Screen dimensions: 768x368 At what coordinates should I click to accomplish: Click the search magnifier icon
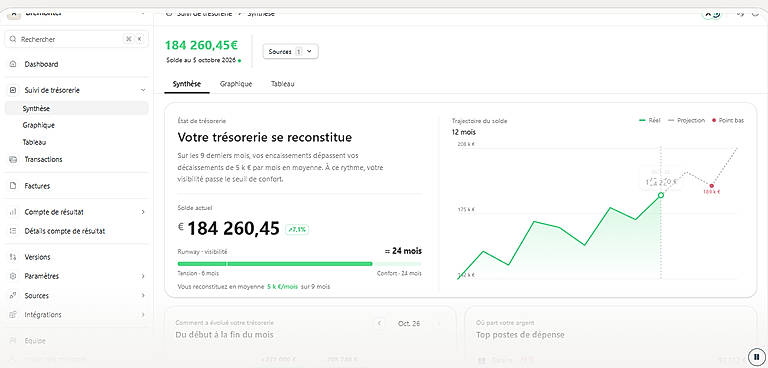[x=13, y=39]
